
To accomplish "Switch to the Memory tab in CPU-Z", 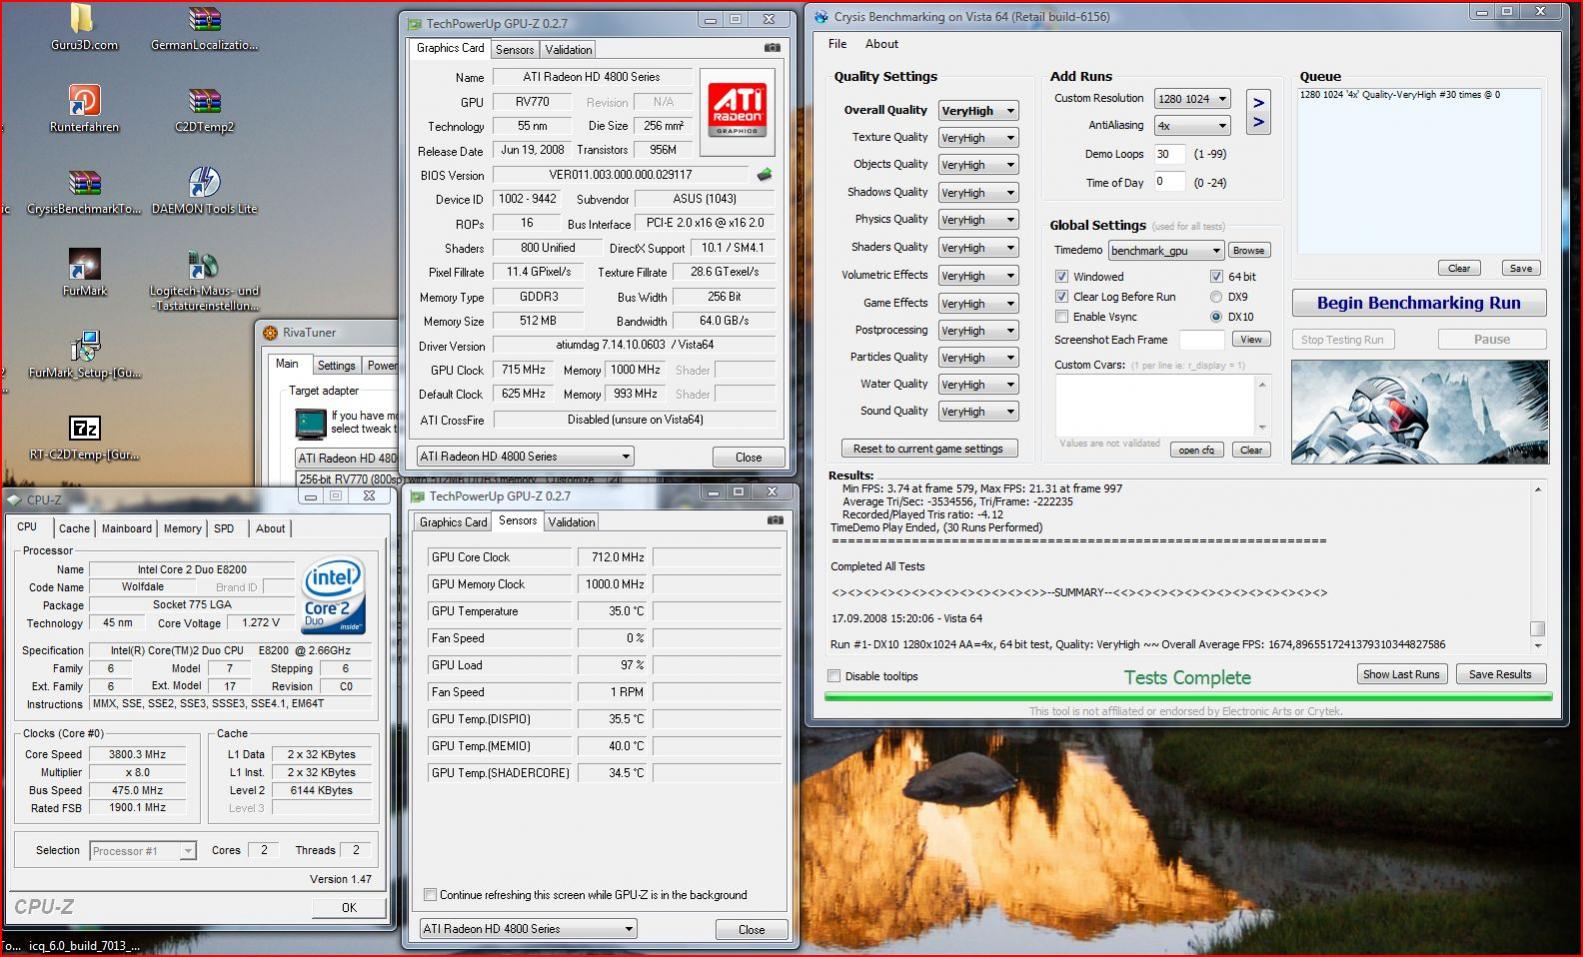I will click(x=182, y=528).
